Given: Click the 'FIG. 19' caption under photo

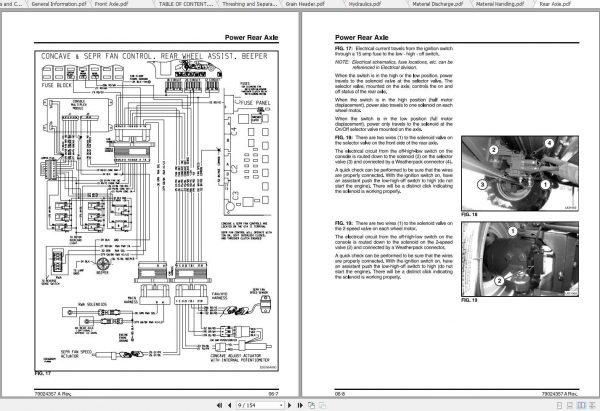Looking at the screenshot, I should 469,300.
